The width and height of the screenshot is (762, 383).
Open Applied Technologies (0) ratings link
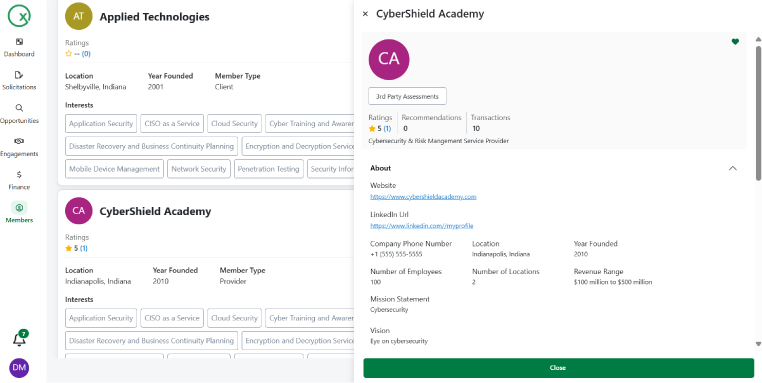(86, 54)
